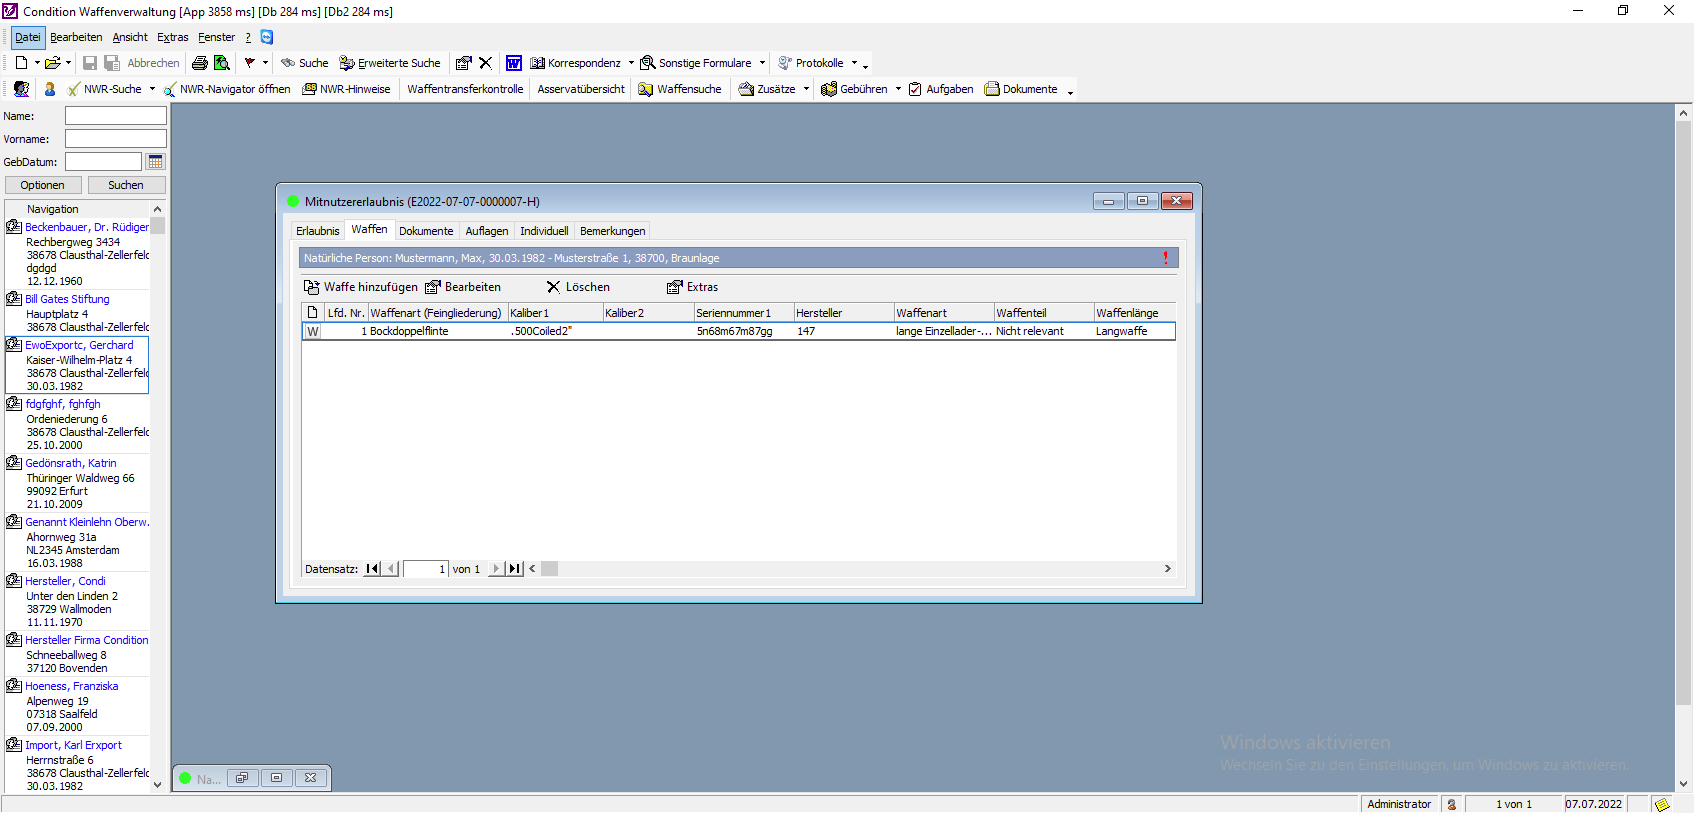The image size is (1694, 813).
Task: Click the Waffe hinzufügen button
Action: tap(361, 287)
